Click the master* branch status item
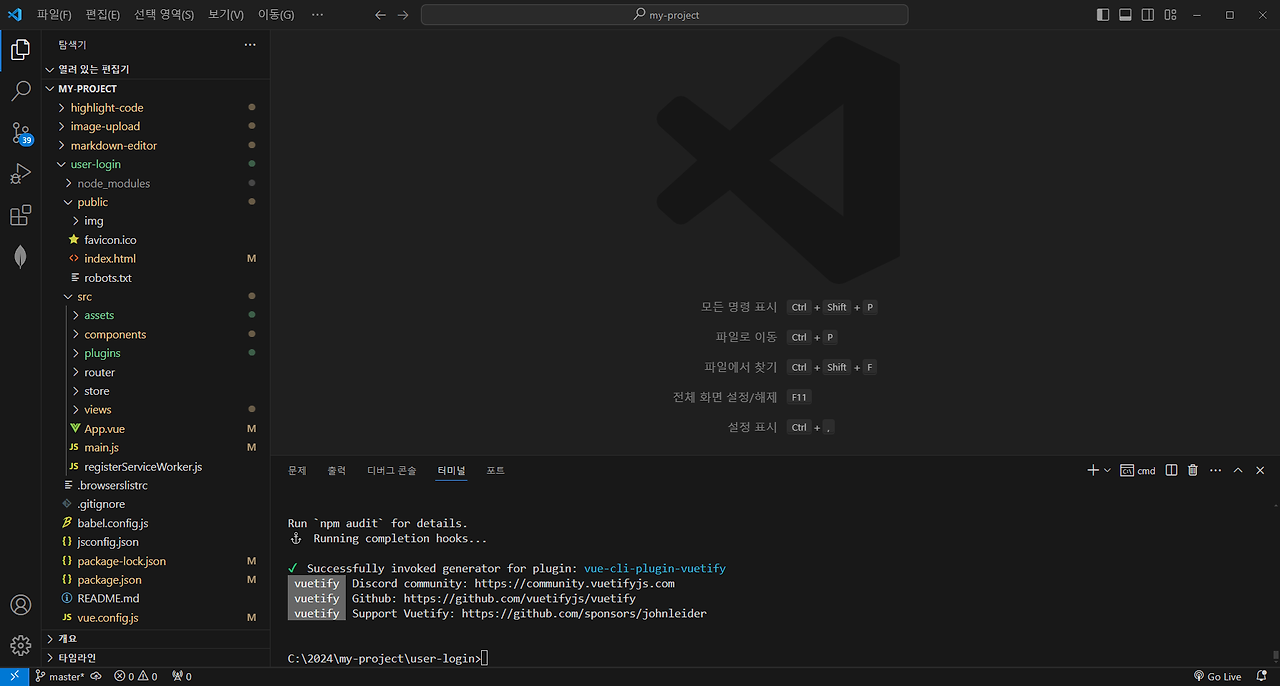 (60, 676)
